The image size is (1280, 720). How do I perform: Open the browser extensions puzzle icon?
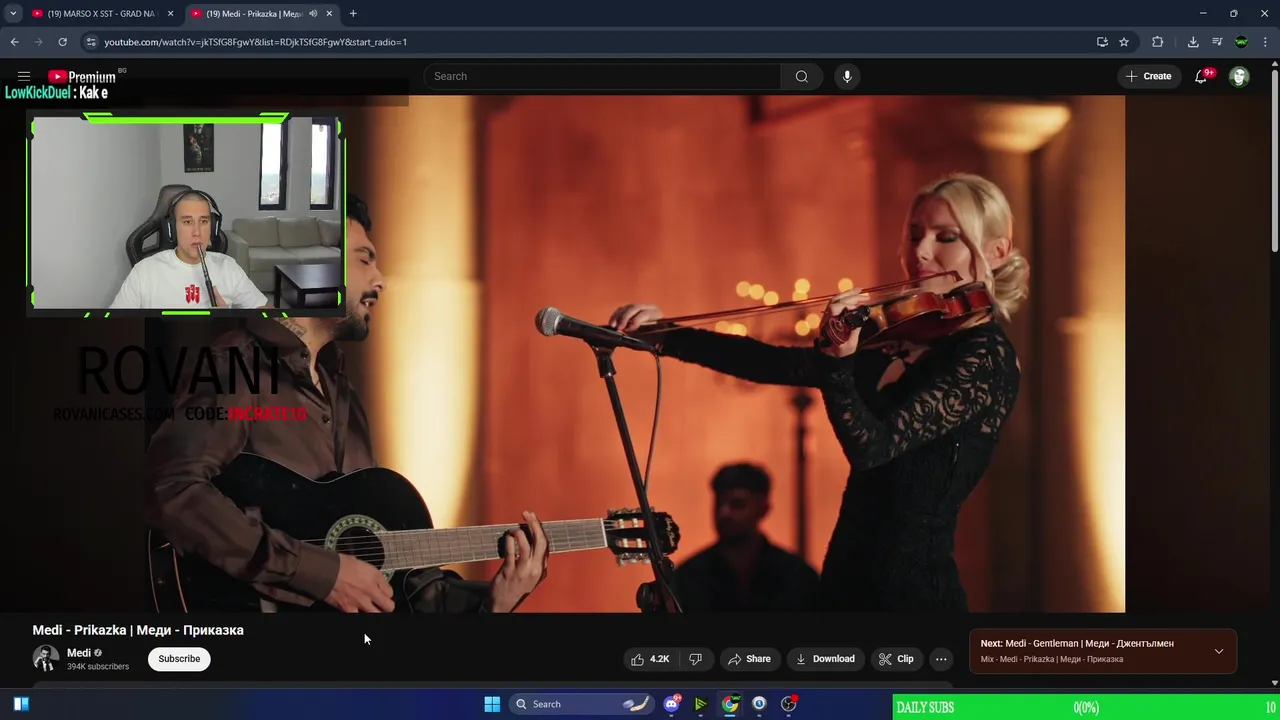pos(1158,42)
